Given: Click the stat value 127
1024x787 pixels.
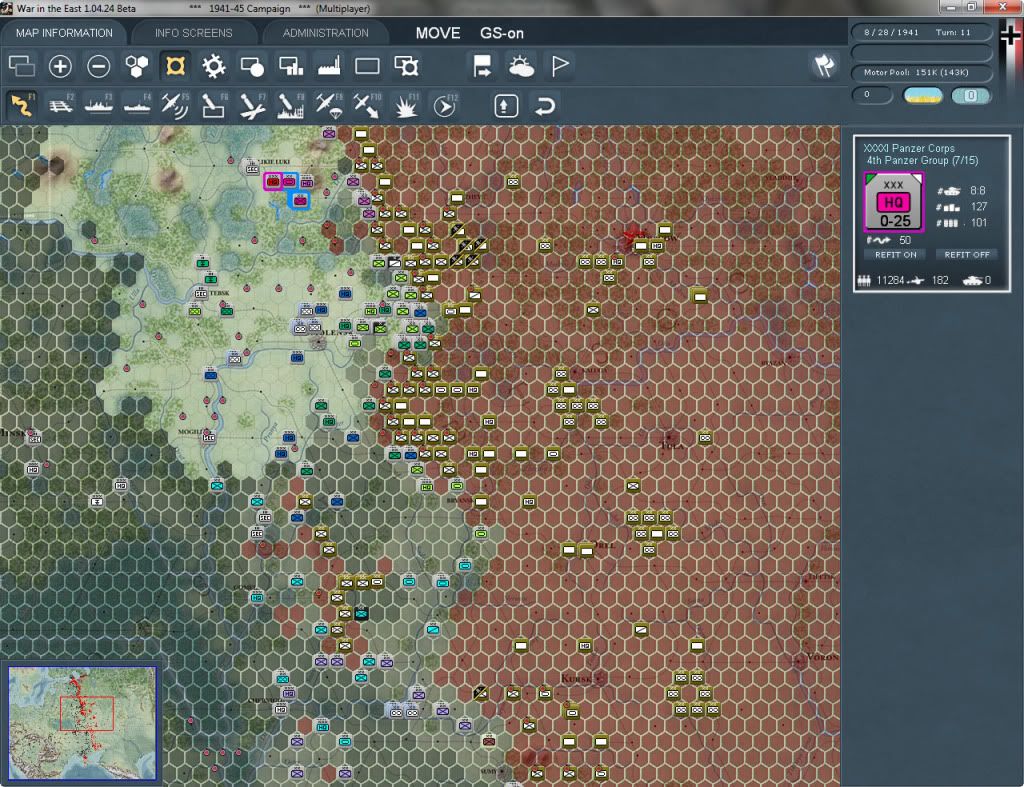Looking at the screenshot, I should (x=978, y=207).
